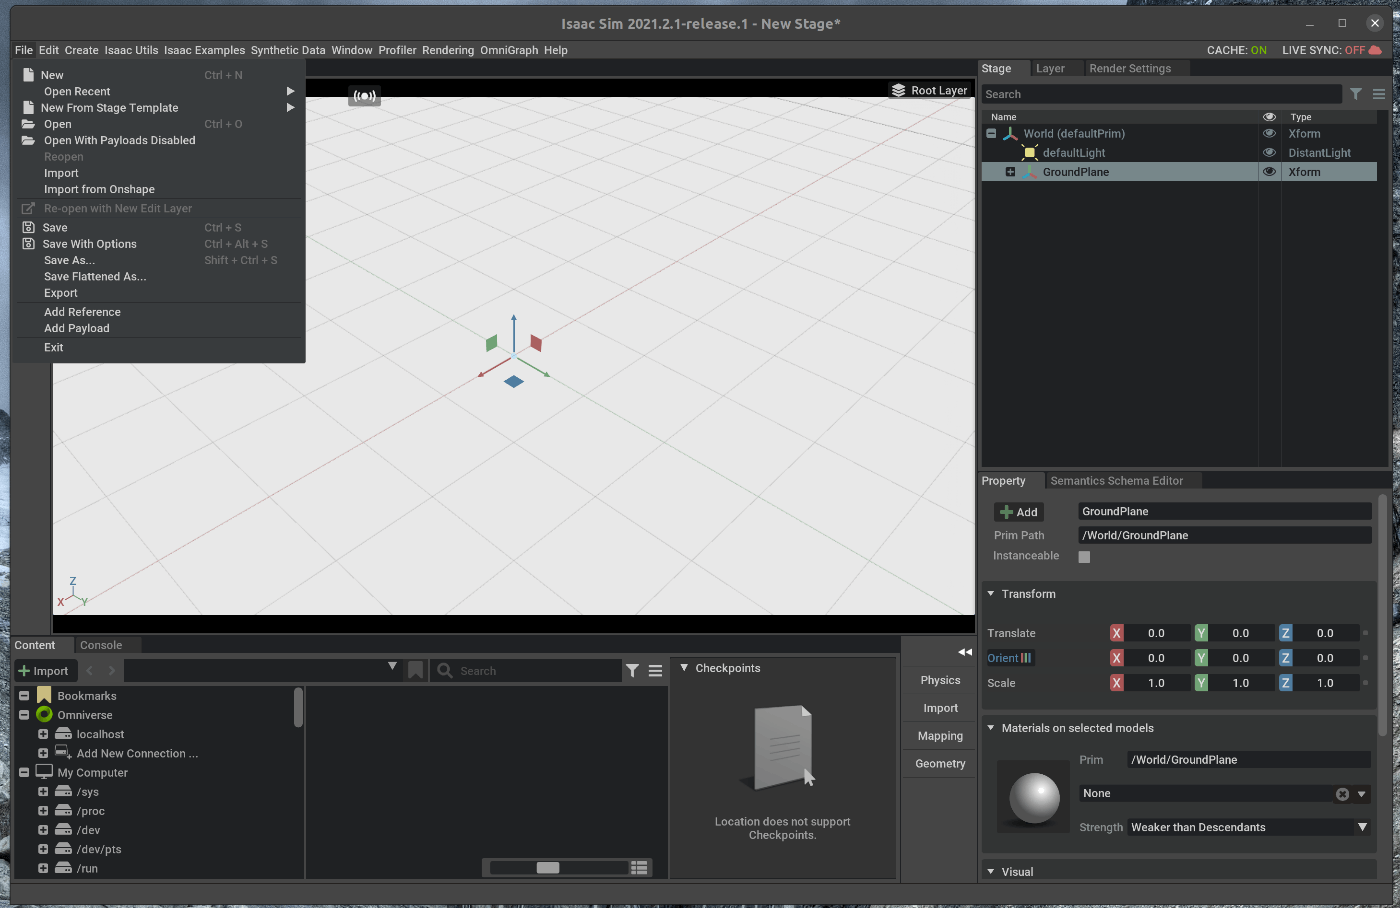
Task: Toggle the Instanceable checkbox
Action: click(x=1084, y=557)
